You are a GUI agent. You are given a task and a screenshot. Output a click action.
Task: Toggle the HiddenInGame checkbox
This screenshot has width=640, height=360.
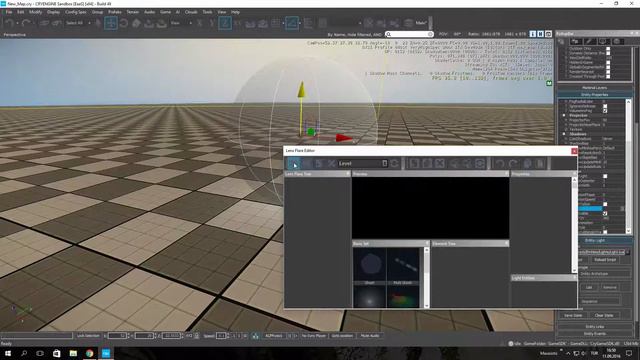click(608, 62)
